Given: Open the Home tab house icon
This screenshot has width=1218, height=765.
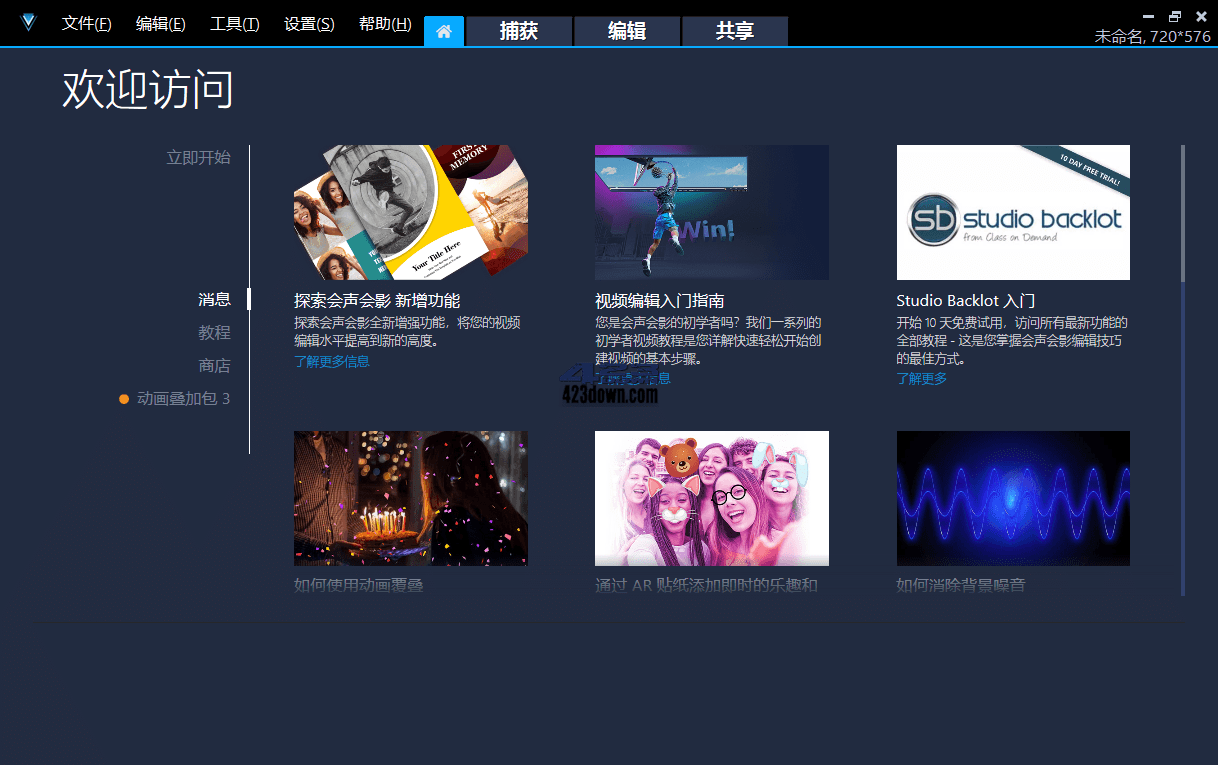Looking at the screenshot, I should pos(443,30).
